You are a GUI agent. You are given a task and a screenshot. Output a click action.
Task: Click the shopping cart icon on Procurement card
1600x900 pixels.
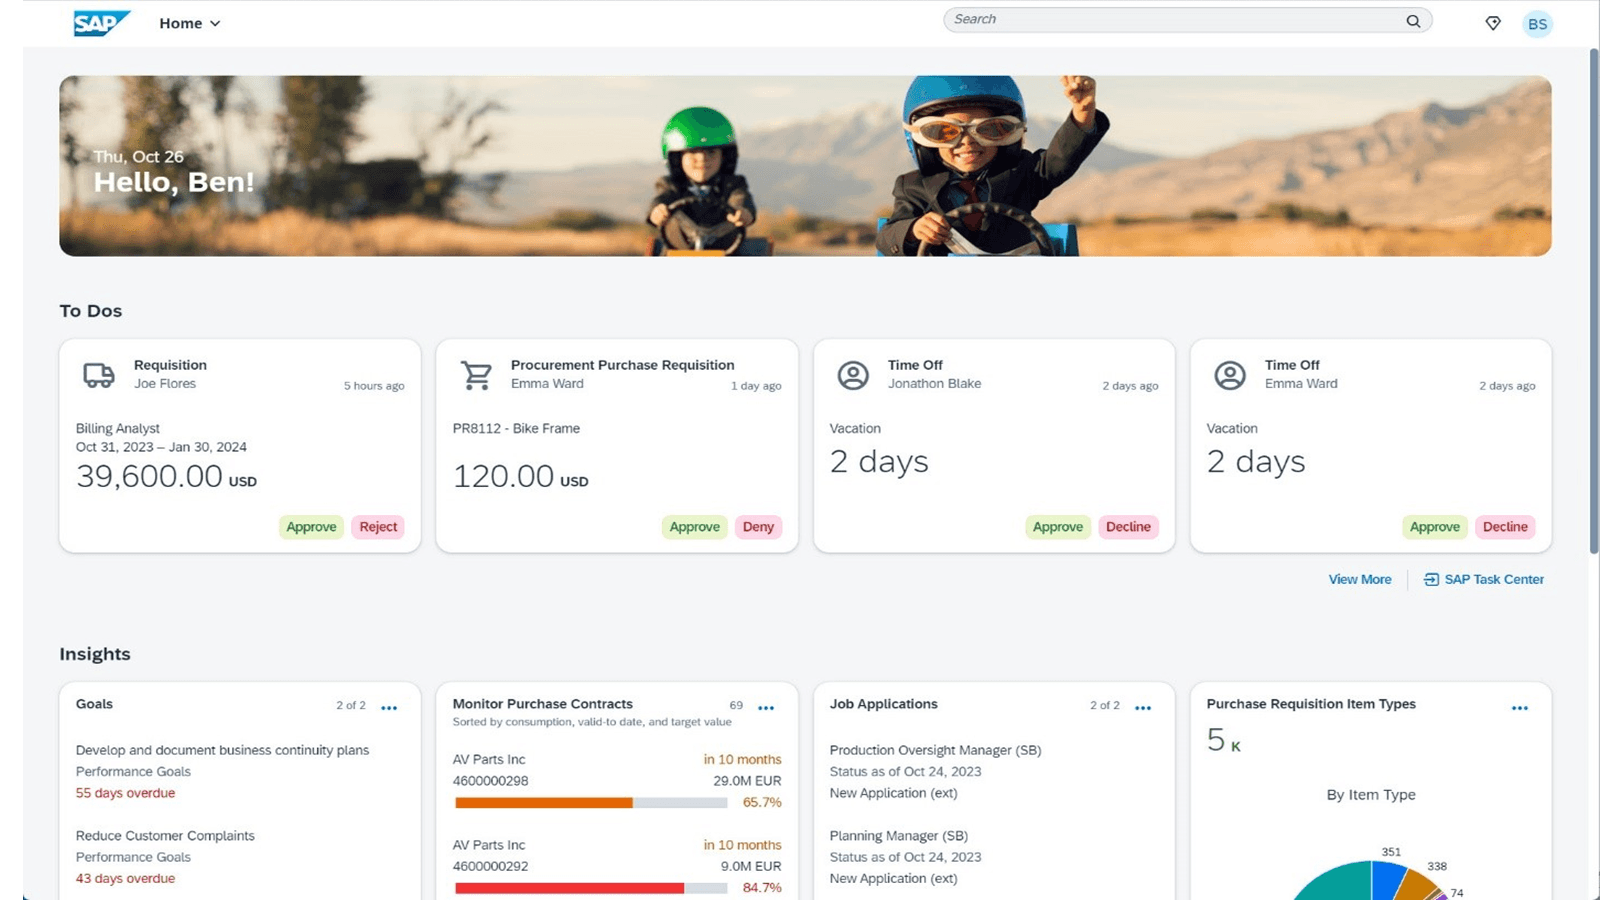click(476, 375)
